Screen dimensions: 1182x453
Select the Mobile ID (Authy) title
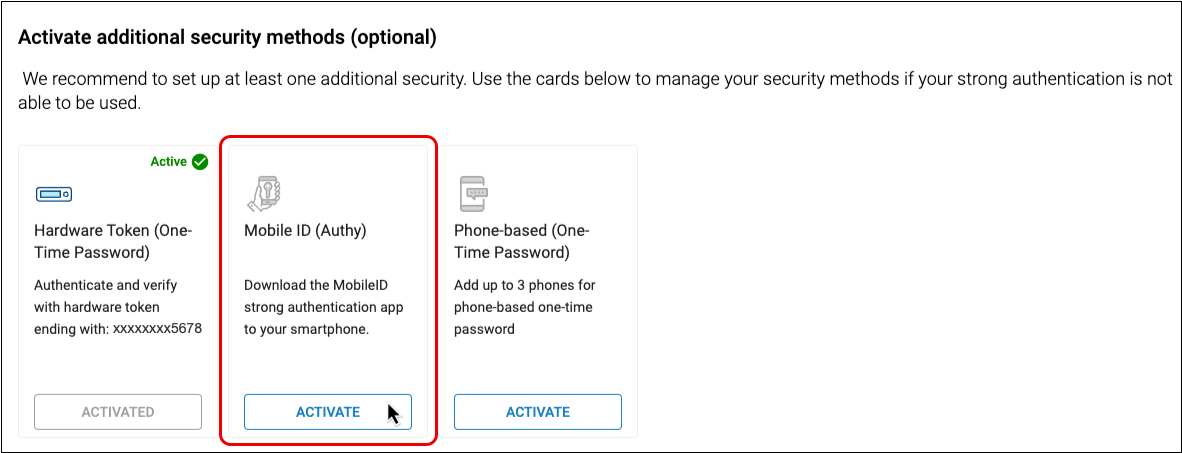(306, 230)
